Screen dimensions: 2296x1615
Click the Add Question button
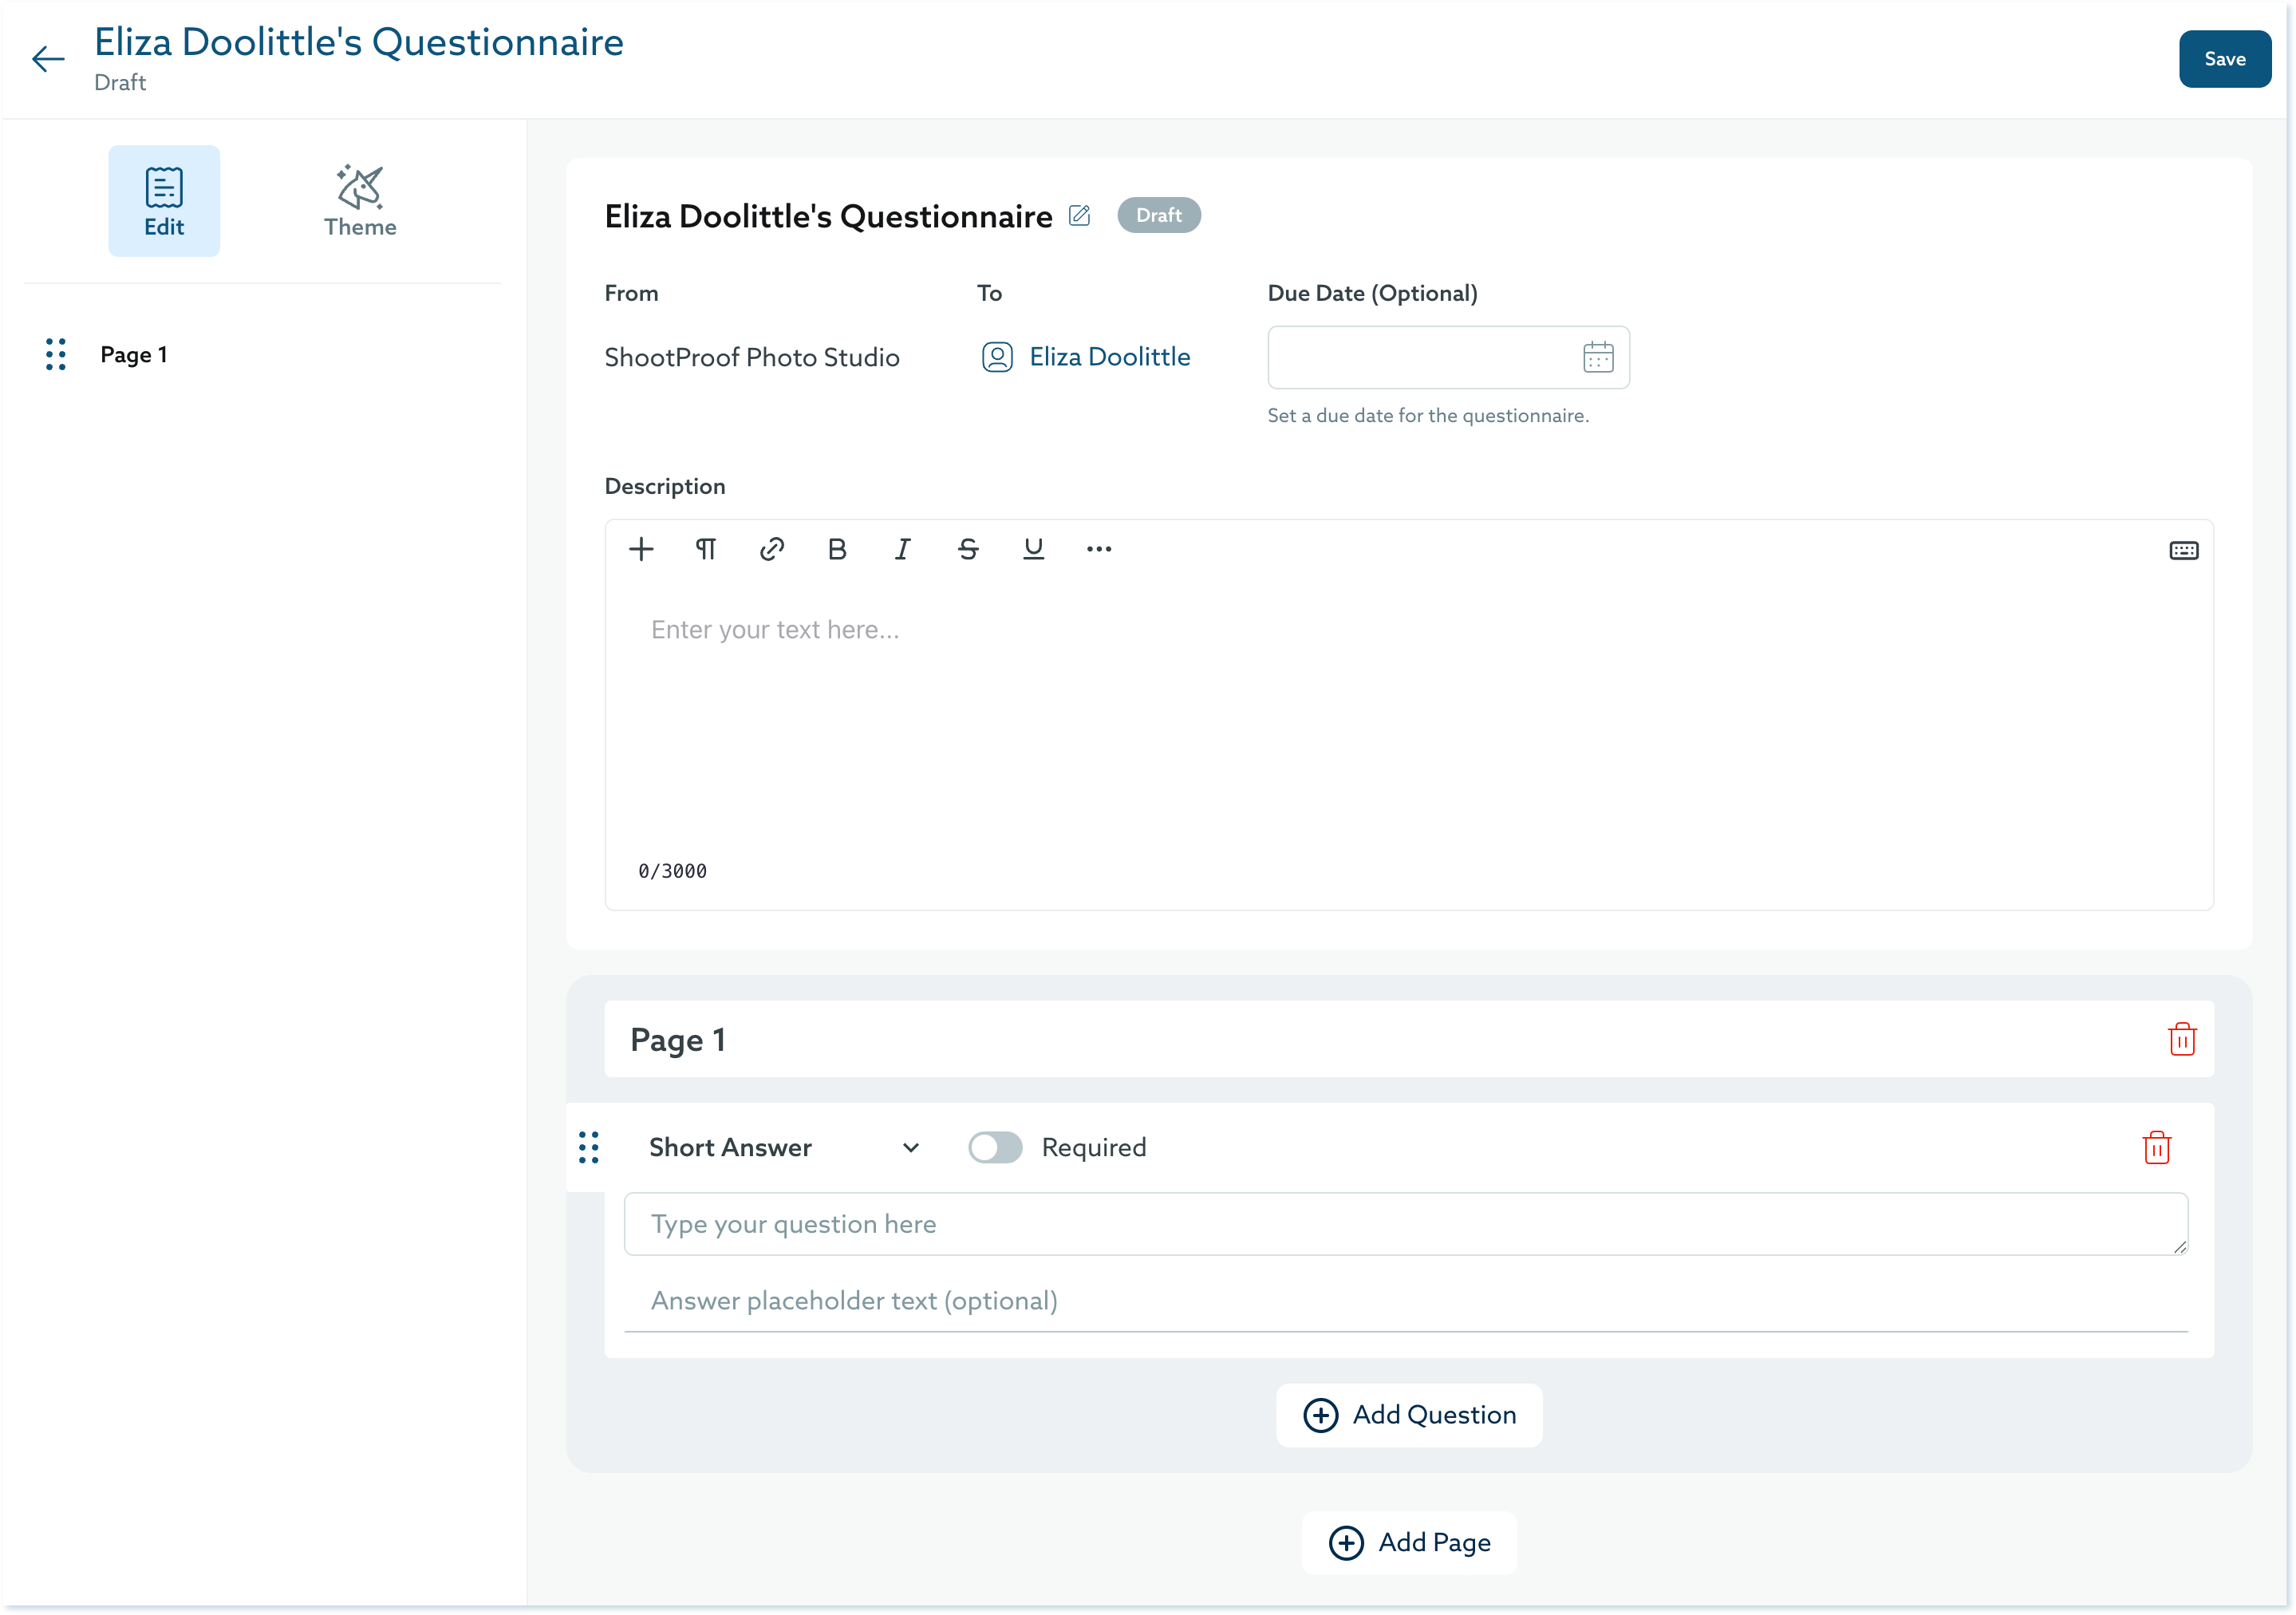coord(1408,1415)
